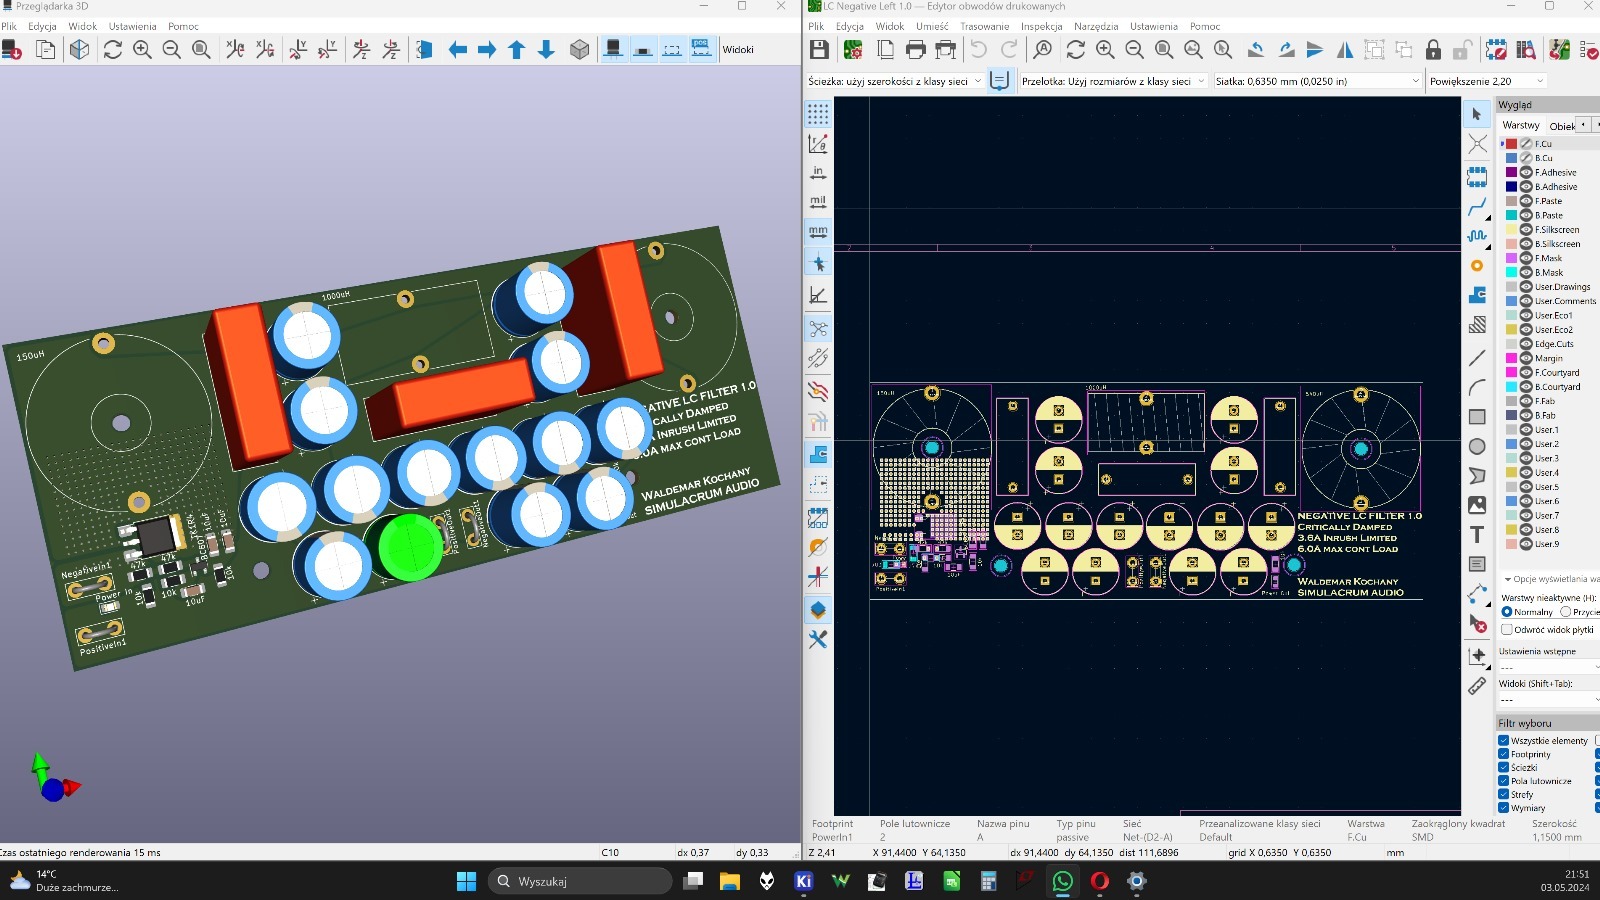Open Inspekcja menu in PCB editor

(x=1041, y=26)
